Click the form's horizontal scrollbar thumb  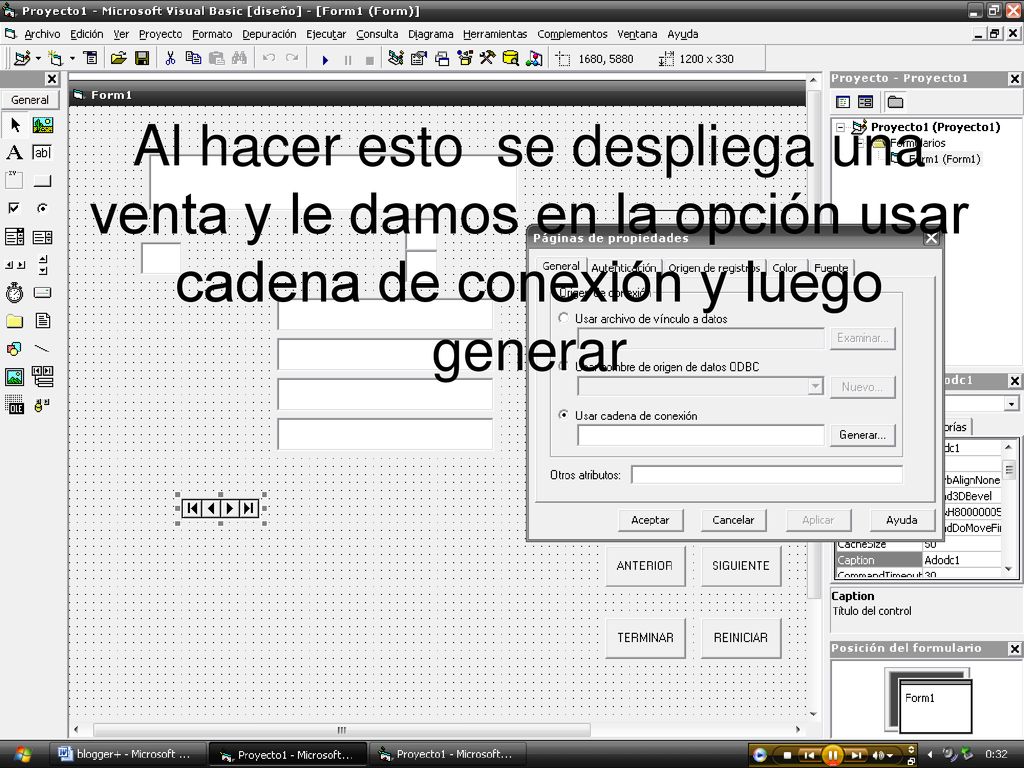point(342,729)
